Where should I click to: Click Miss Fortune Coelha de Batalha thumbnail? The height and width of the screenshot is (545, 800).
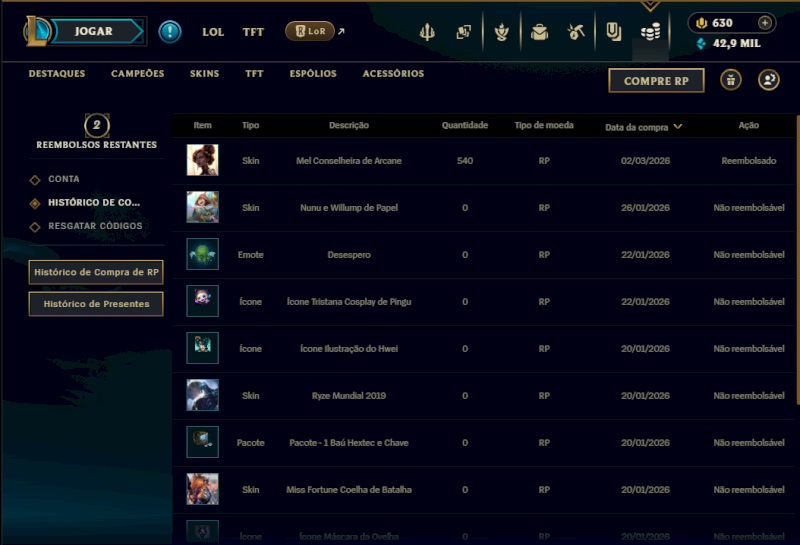tap(203, 488)
